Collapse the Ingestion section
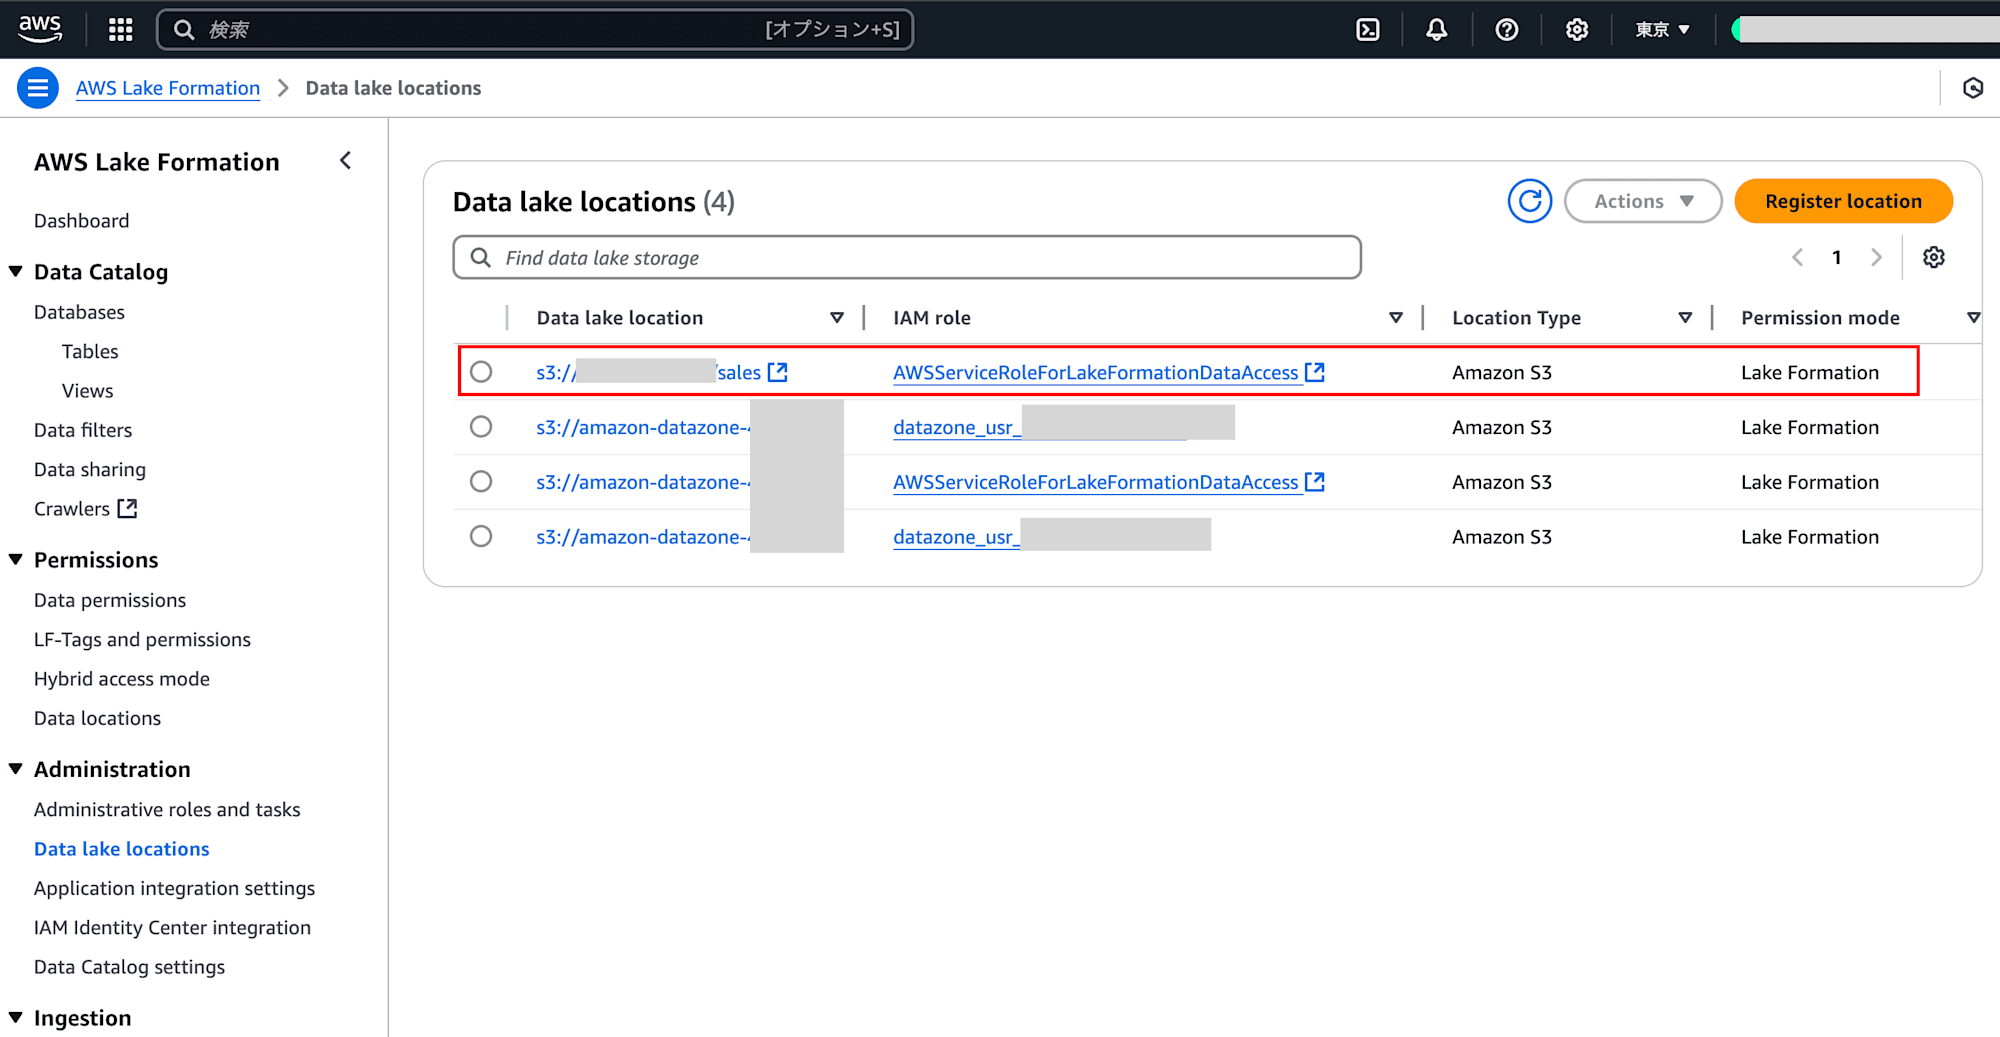Image resolution: width=2000 pixels, height=1037 pixels. click(x=16, y=1017)
